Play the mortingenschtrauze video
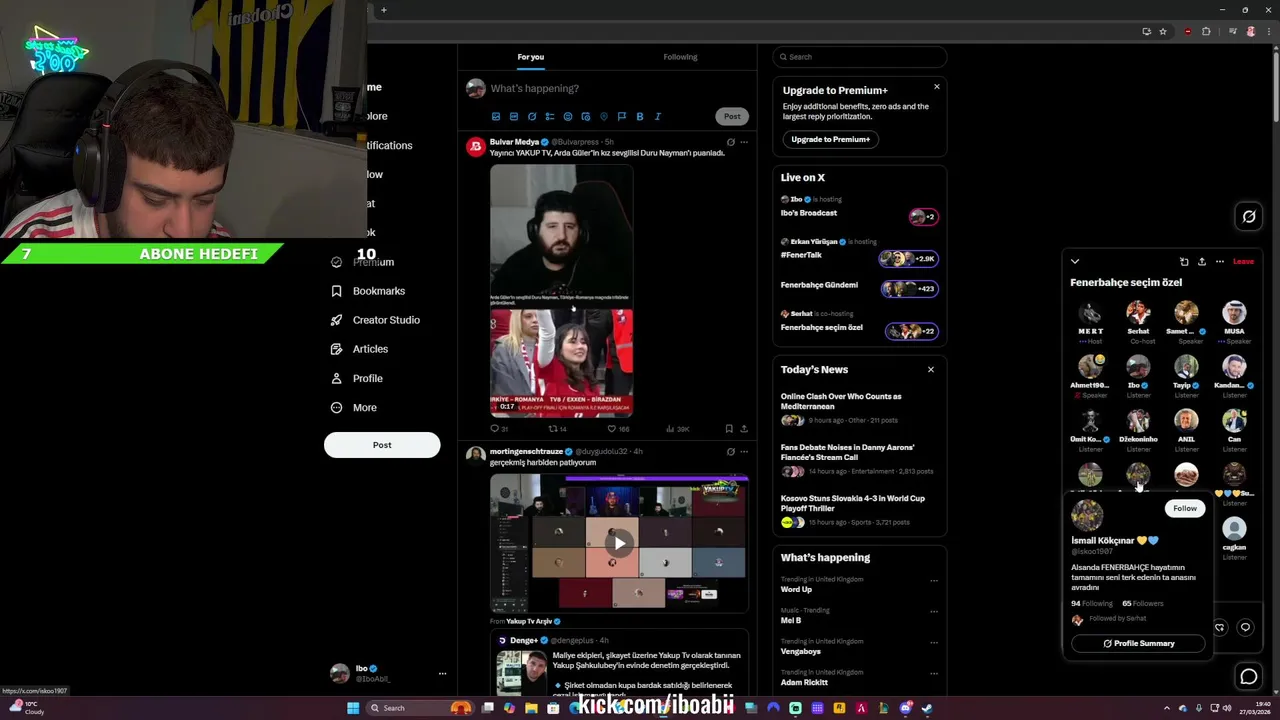1280x720 pixels. coord(619,544)
